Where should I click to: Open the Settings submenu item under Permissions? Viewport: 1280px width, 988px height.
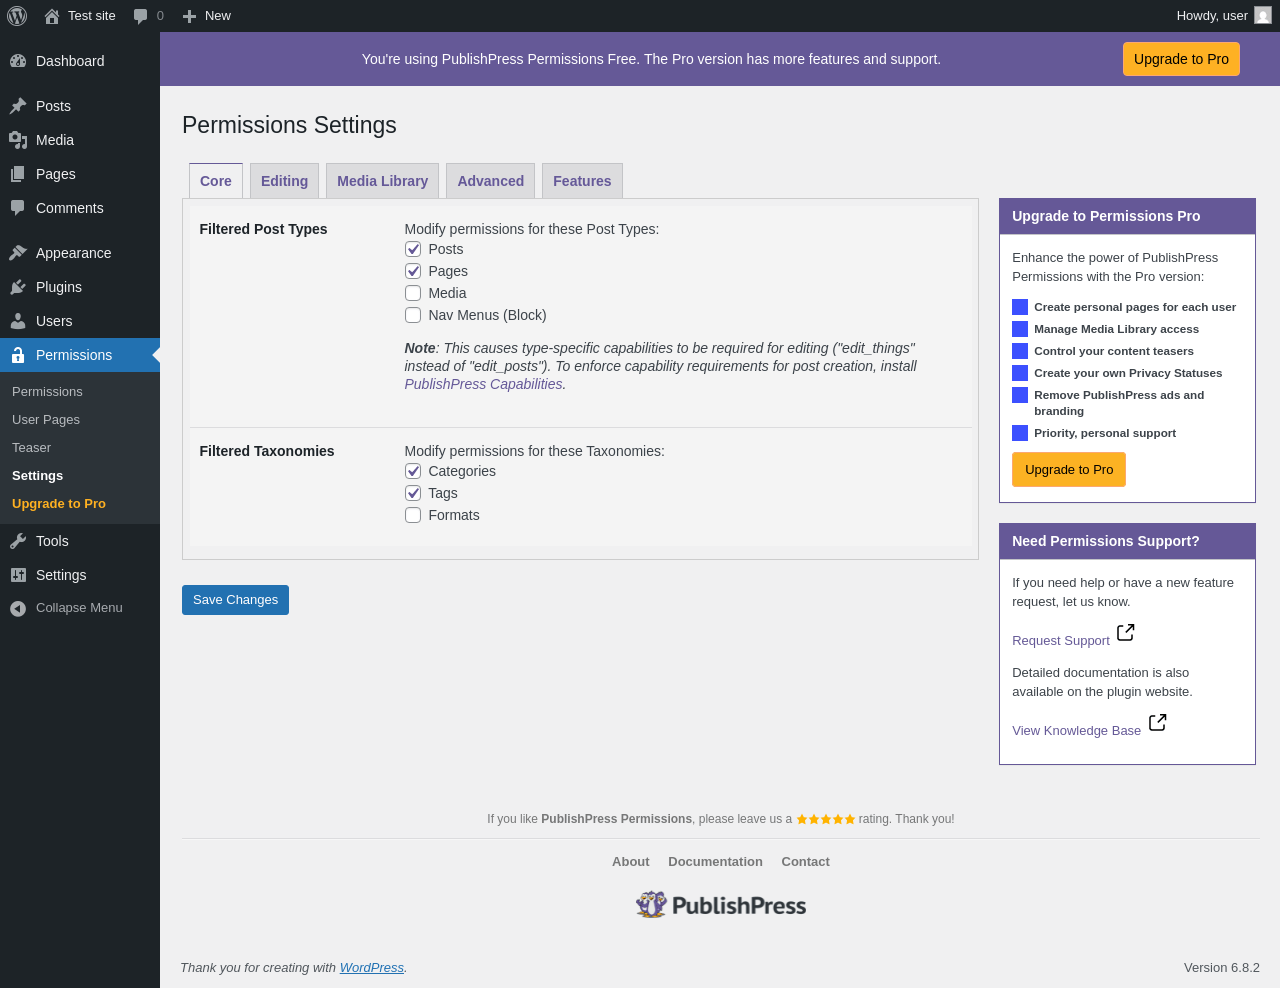37,476
